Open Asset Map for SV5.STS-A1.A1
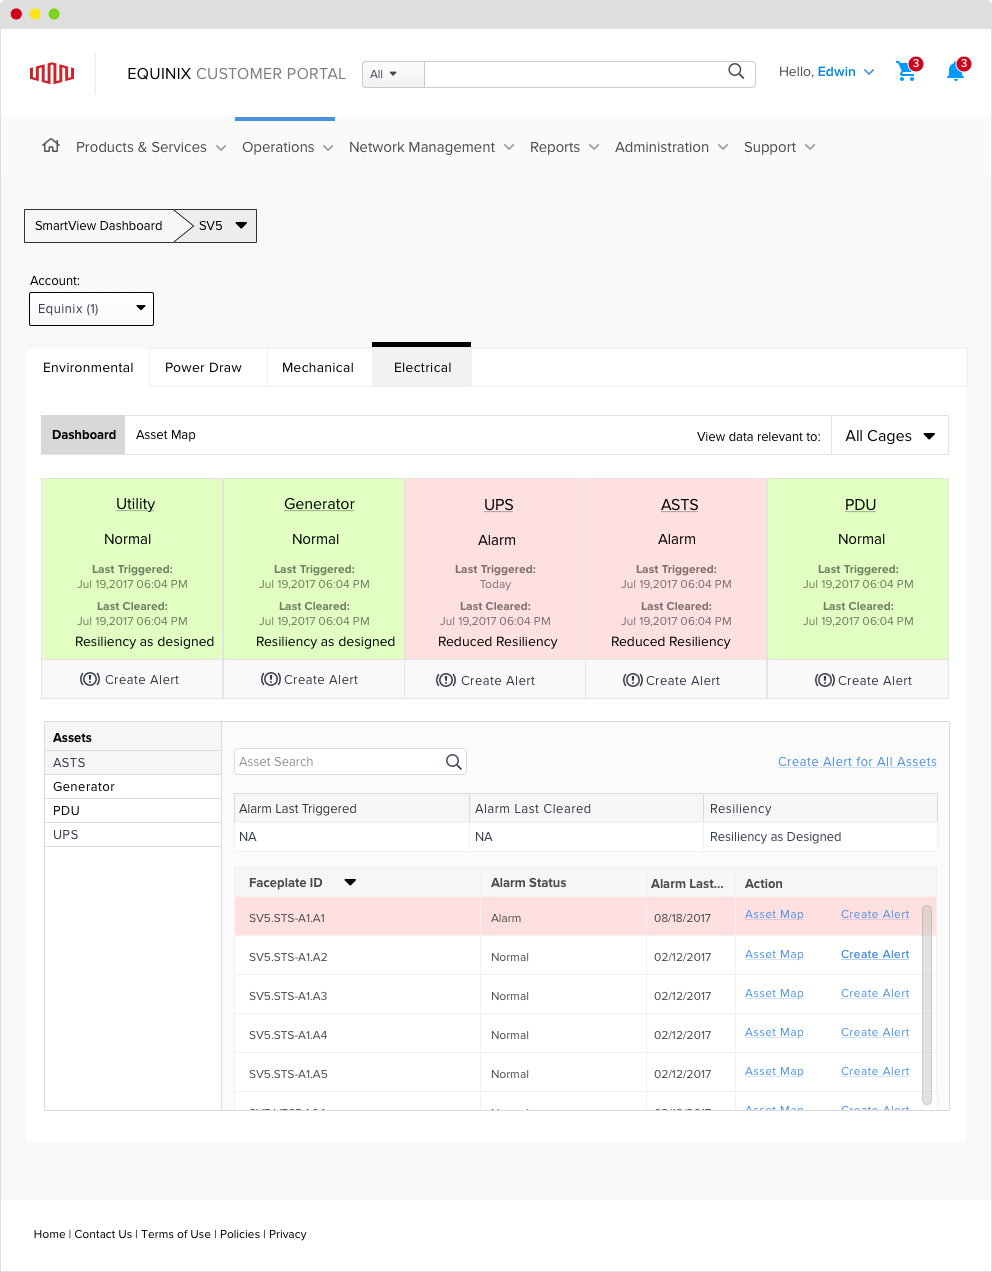Viewport: 992px width, 1272px height. [774, 914]
